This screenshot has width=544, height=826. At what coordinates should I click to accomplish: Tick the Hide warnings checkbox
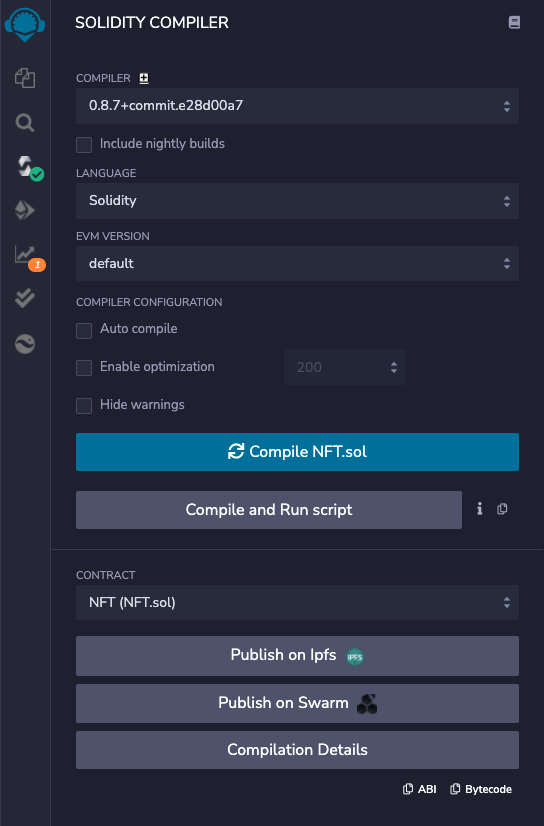(x=84, y=406)
